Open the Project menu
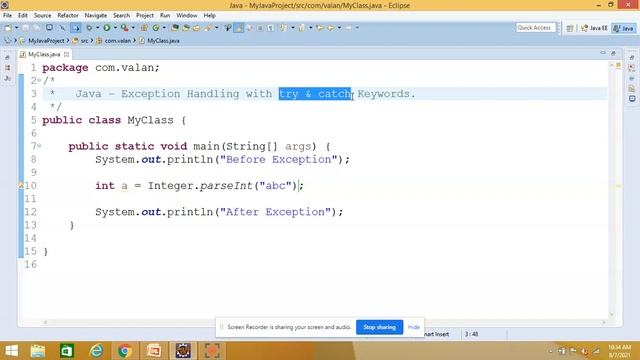This screenshot has width=640, height=360. click(144, 16)
